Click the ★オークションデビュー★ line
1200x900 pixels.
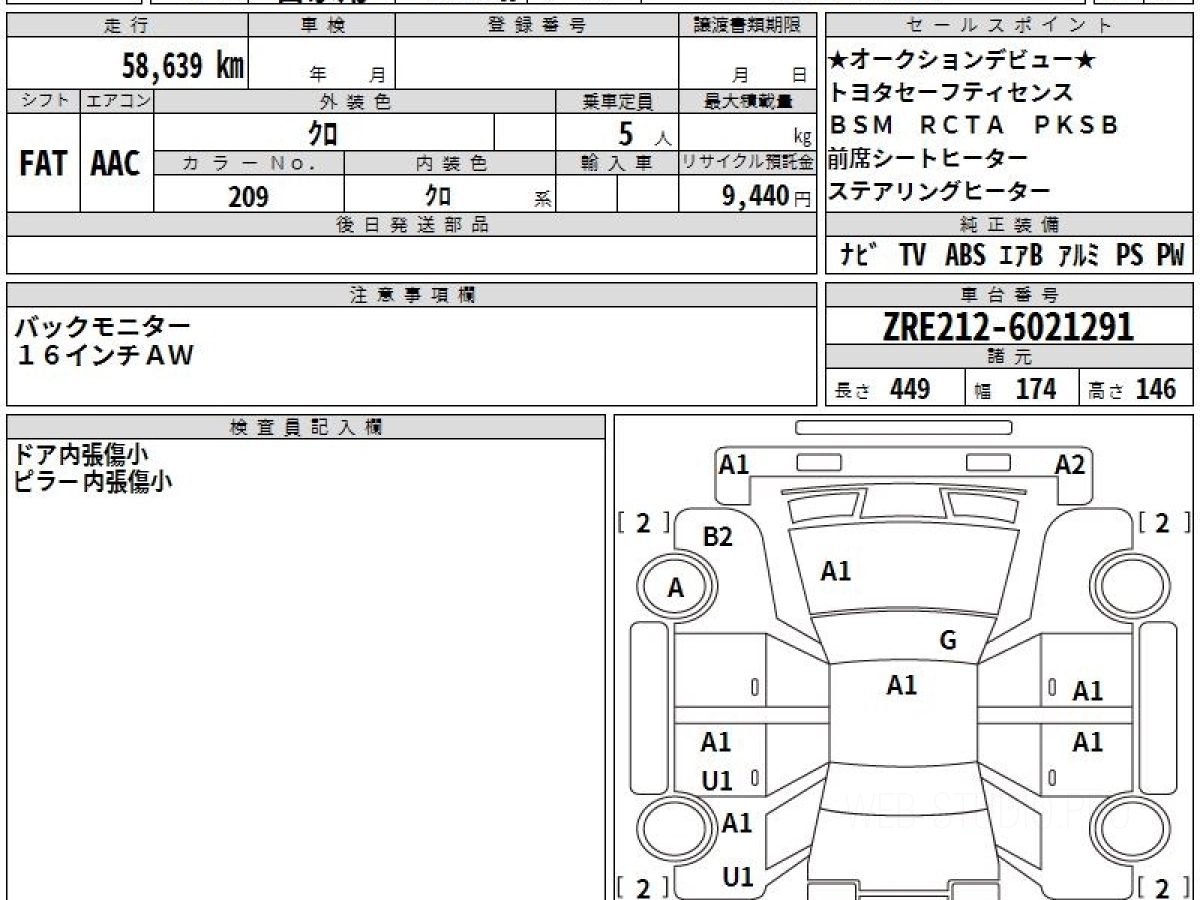(x=962, y=61)
